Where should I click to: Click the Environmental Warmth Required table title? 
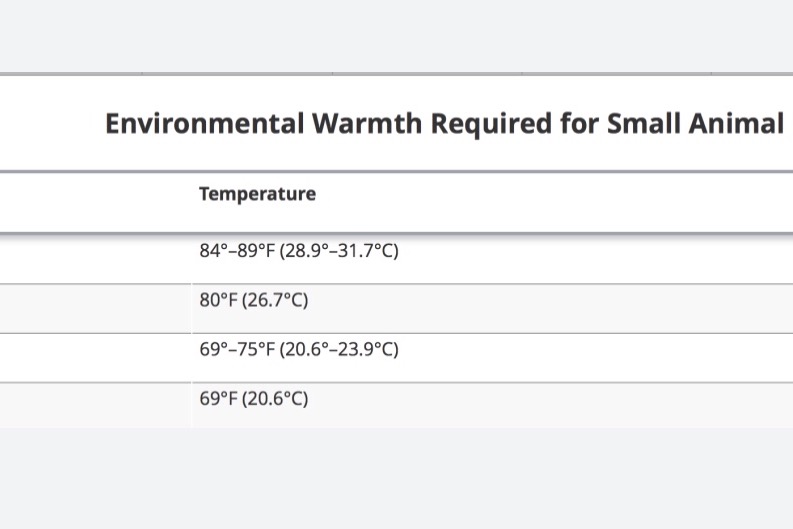[x=445, y=123]
